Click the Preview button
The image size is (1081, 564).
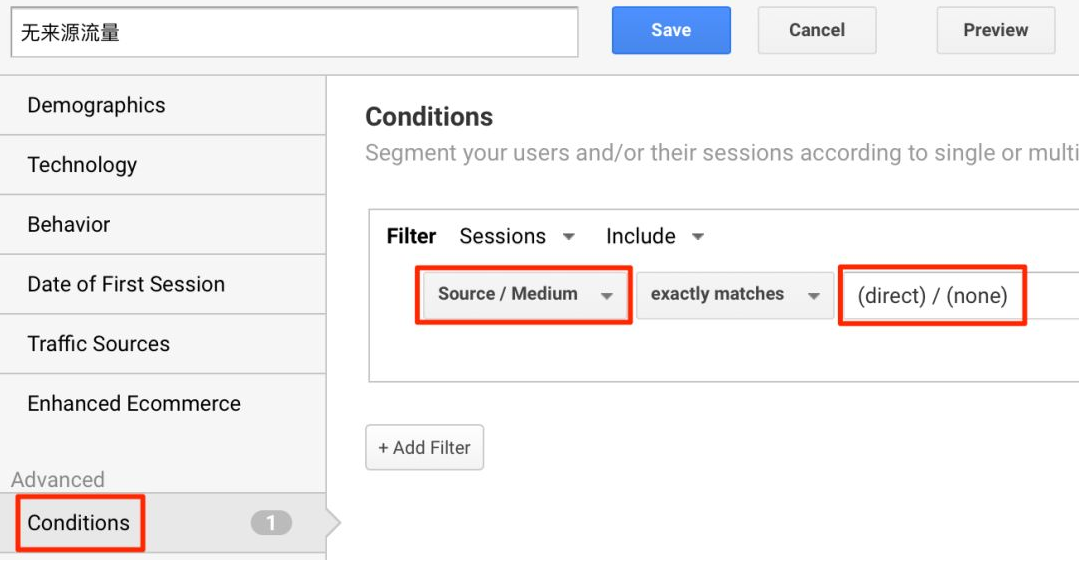click(995, 30)
